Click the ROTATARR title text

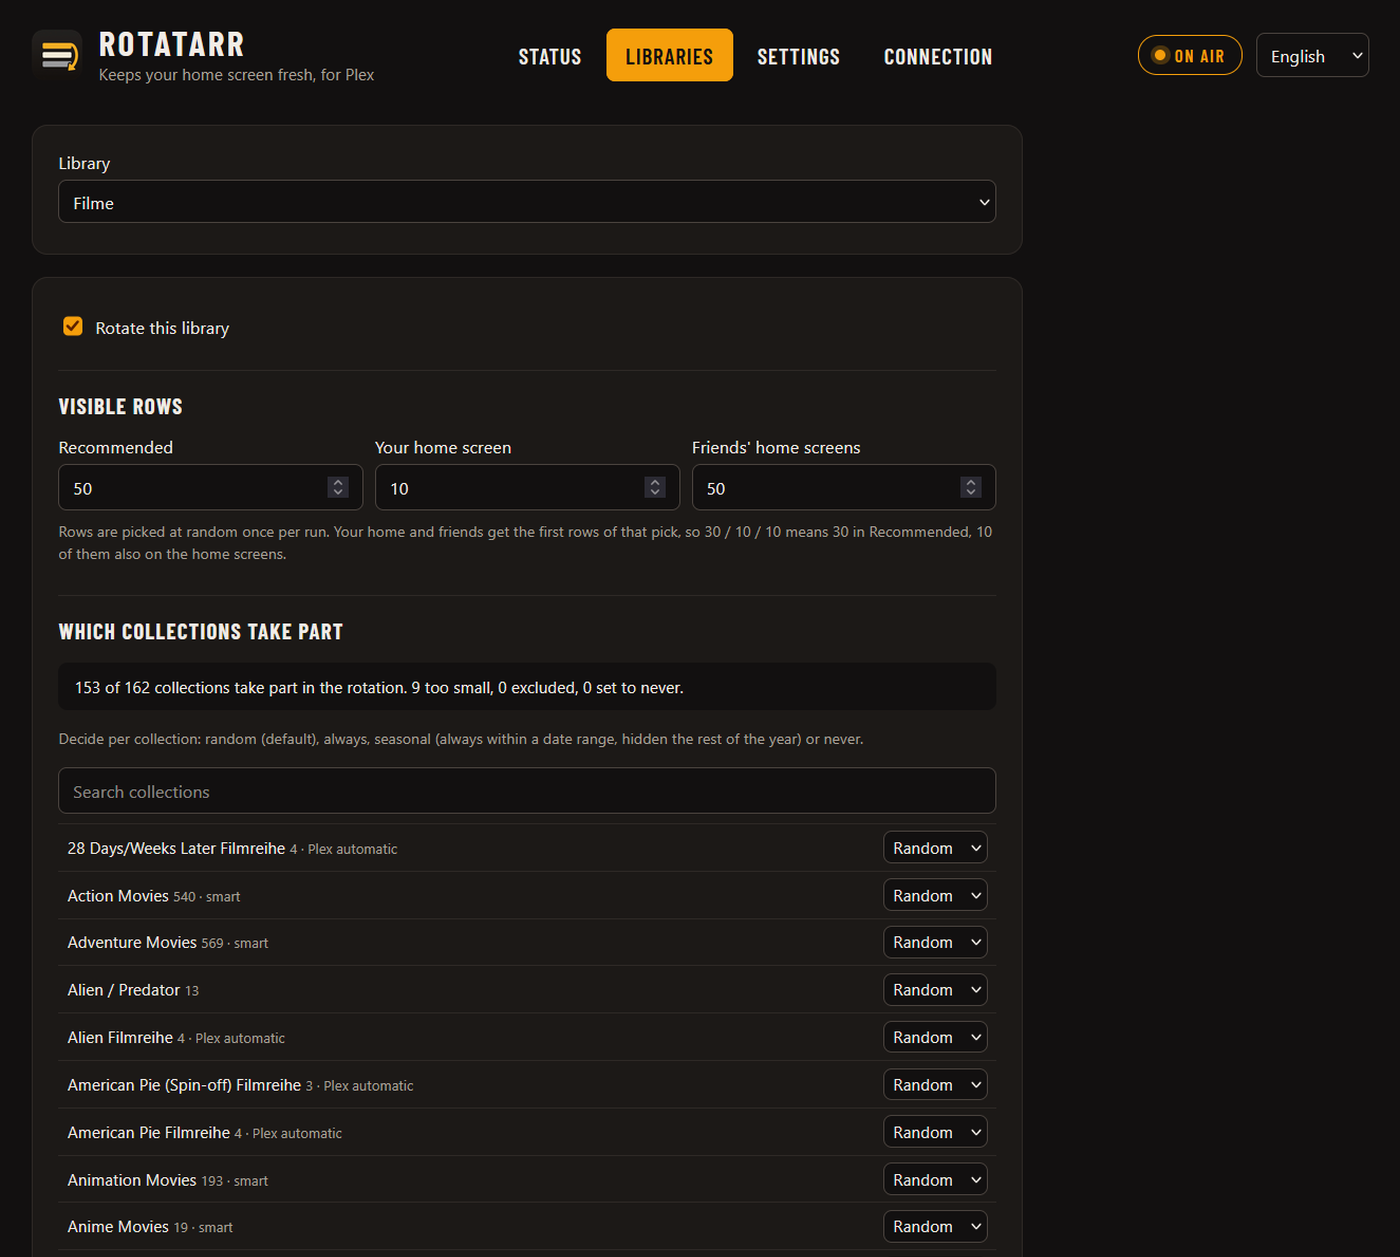tap(172, 45)
